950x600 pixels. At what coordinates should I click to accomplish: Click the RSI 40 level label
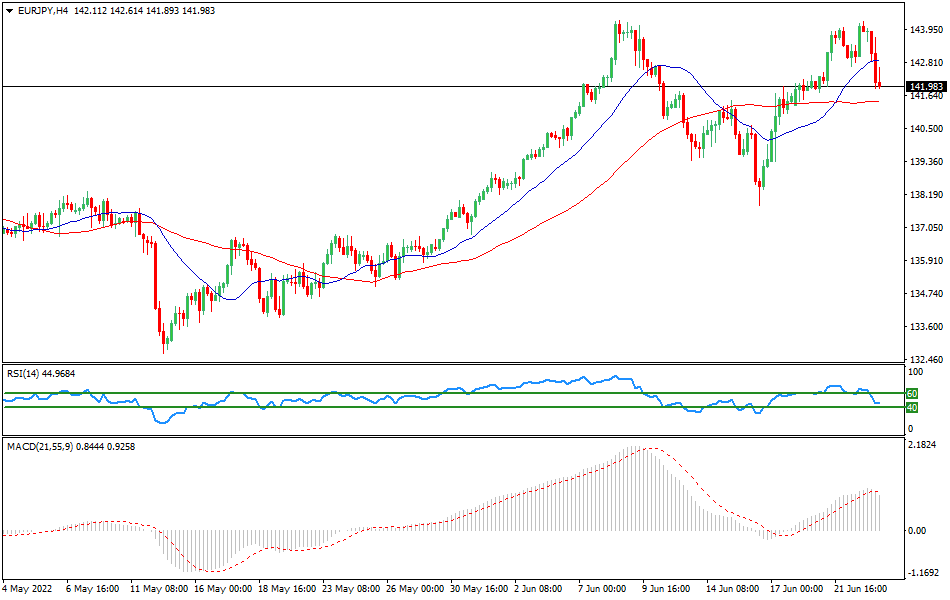(x=912, y=407)
